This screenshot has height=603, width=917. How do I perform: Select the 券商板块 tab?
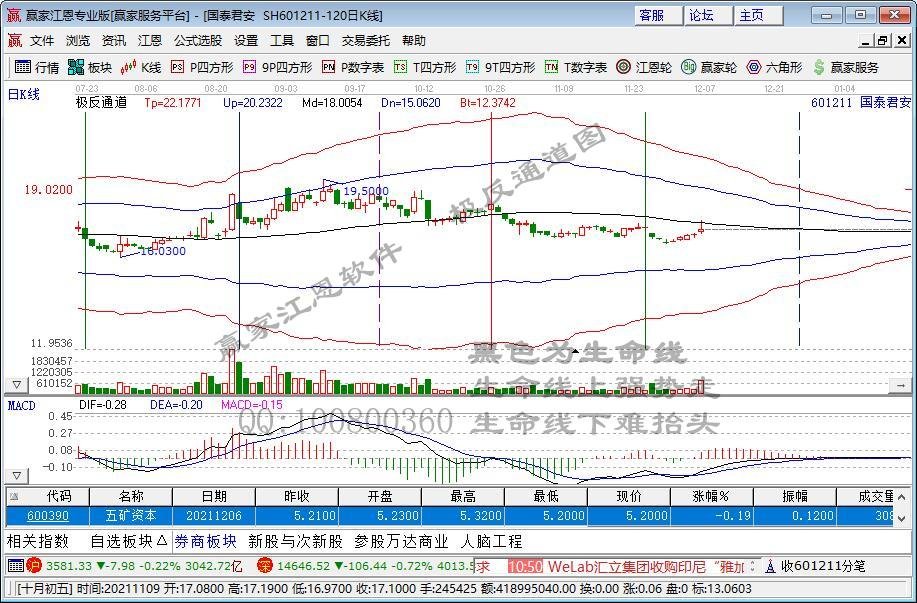point(205,541)
